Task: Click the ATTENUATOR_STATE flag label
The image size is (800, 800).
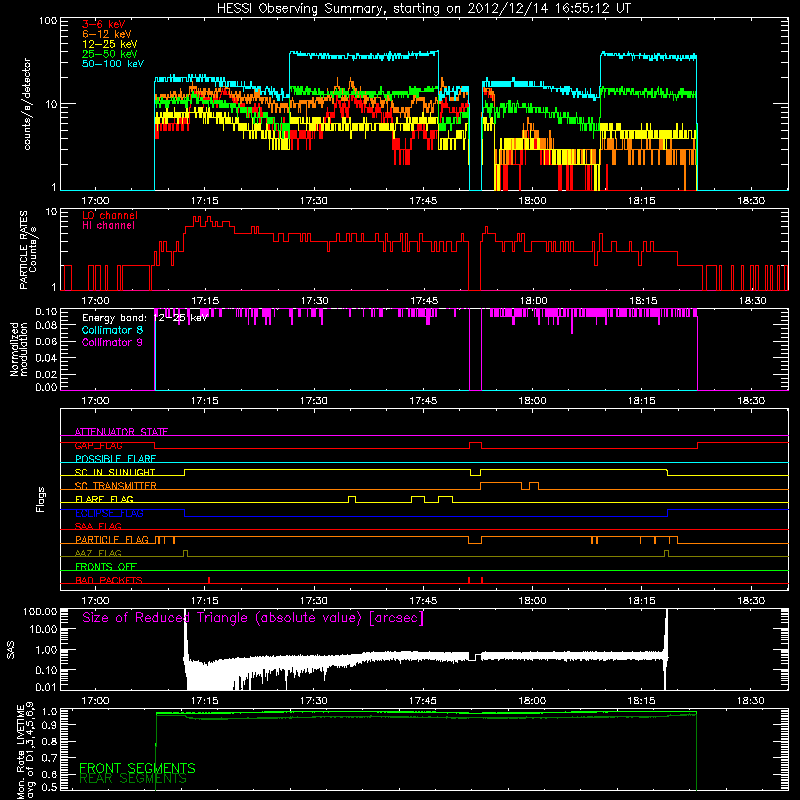Action: [x=121, y=432]
